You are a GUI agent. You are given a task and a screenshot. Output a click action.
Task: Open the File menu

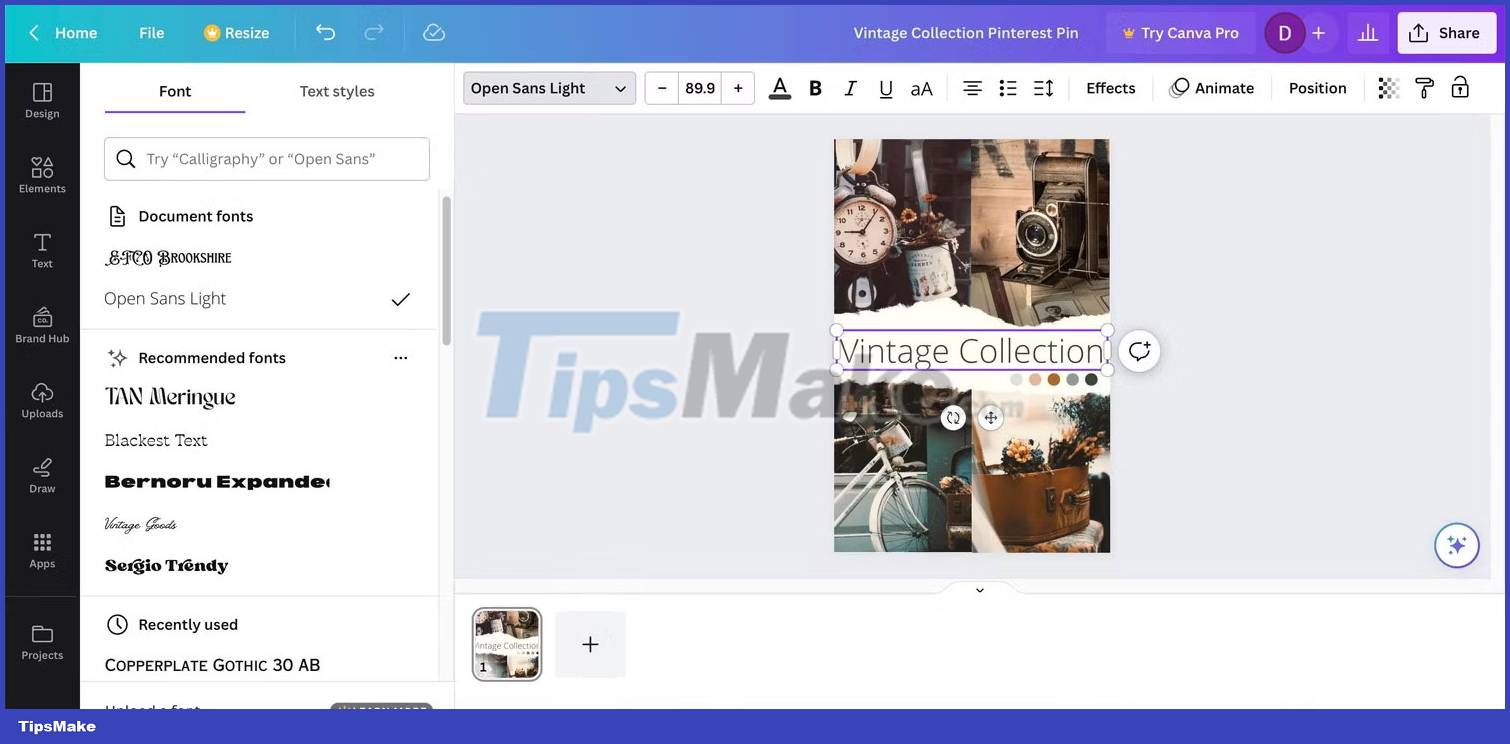[x=151, y=31]
